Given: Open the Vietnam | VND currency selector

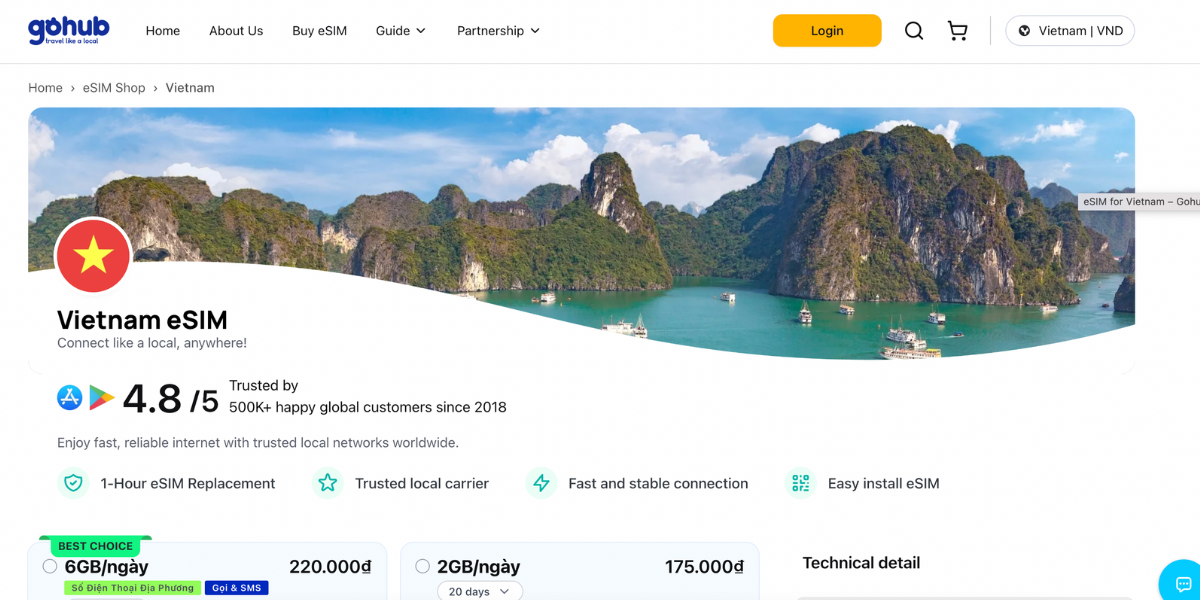Looking at the screenshot, I should click(x=1070, y=30).
